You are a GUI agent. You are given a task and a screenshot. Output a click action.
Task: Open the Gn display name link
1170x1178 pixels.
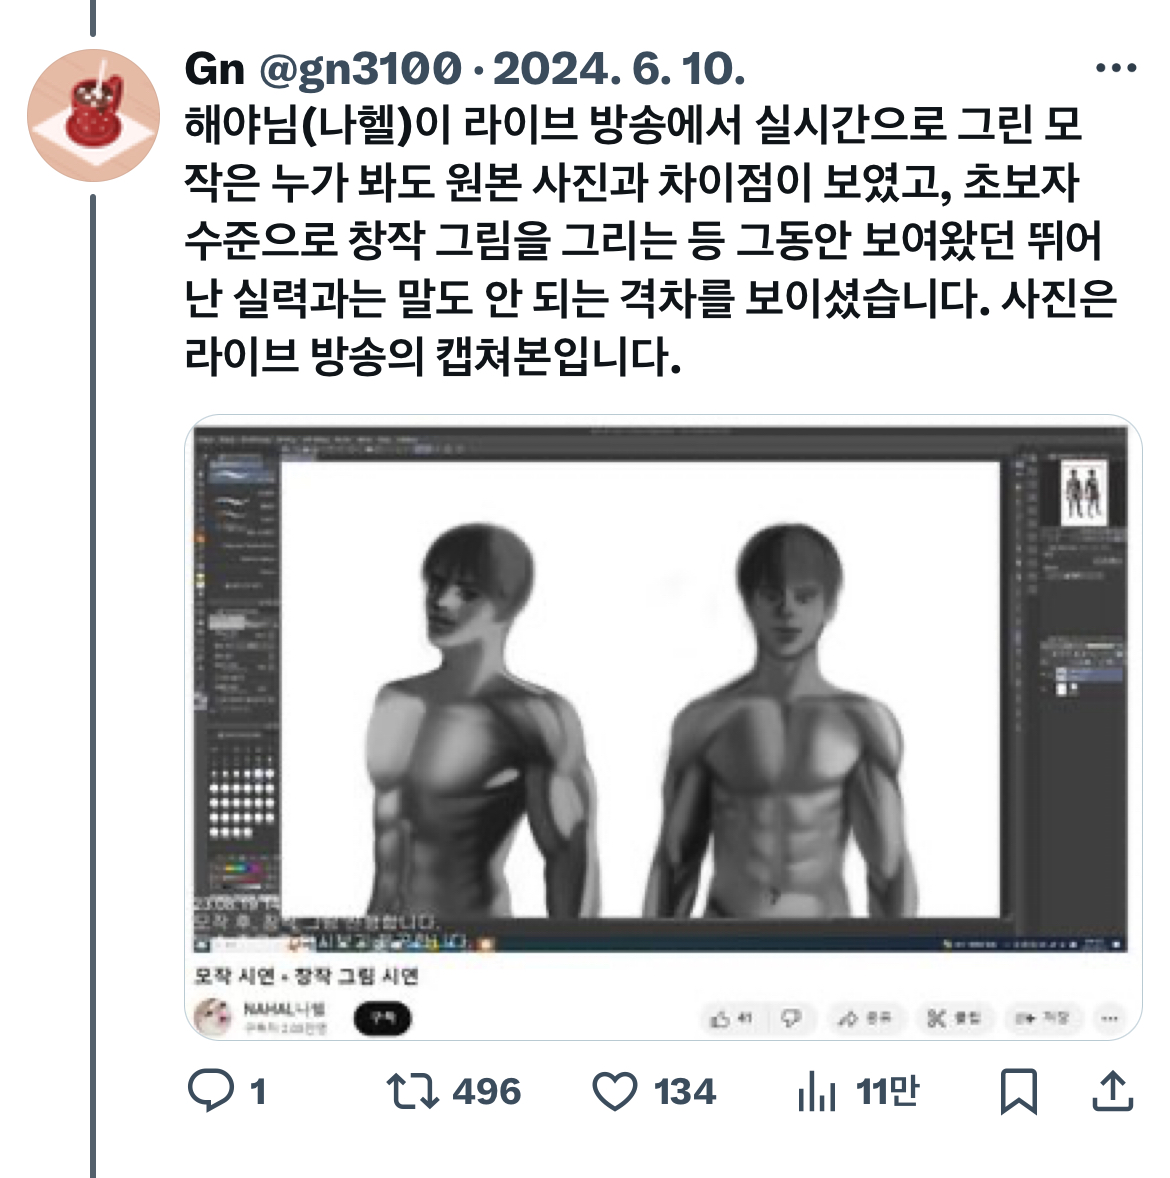(215, 69)
